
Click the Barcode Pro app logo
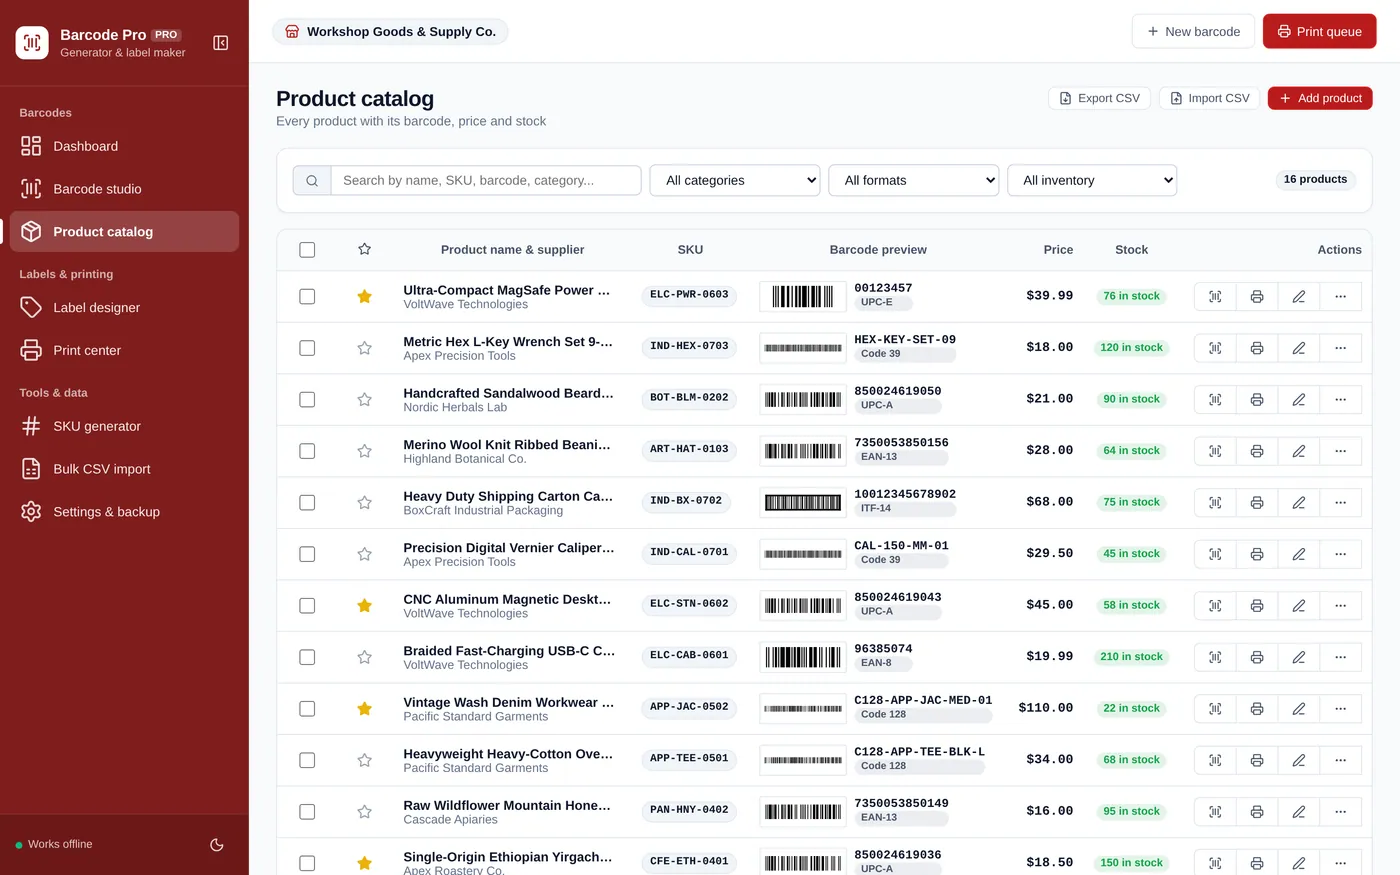(32, 43)
